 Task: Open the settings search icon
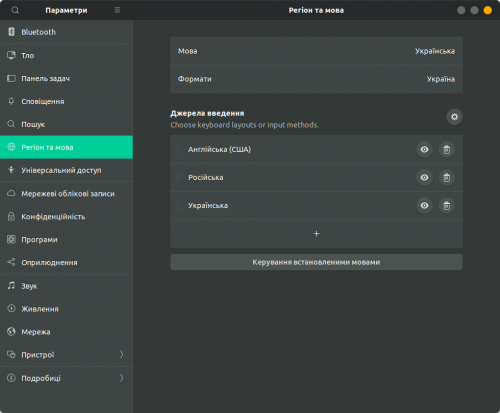[x=15, y=10]
